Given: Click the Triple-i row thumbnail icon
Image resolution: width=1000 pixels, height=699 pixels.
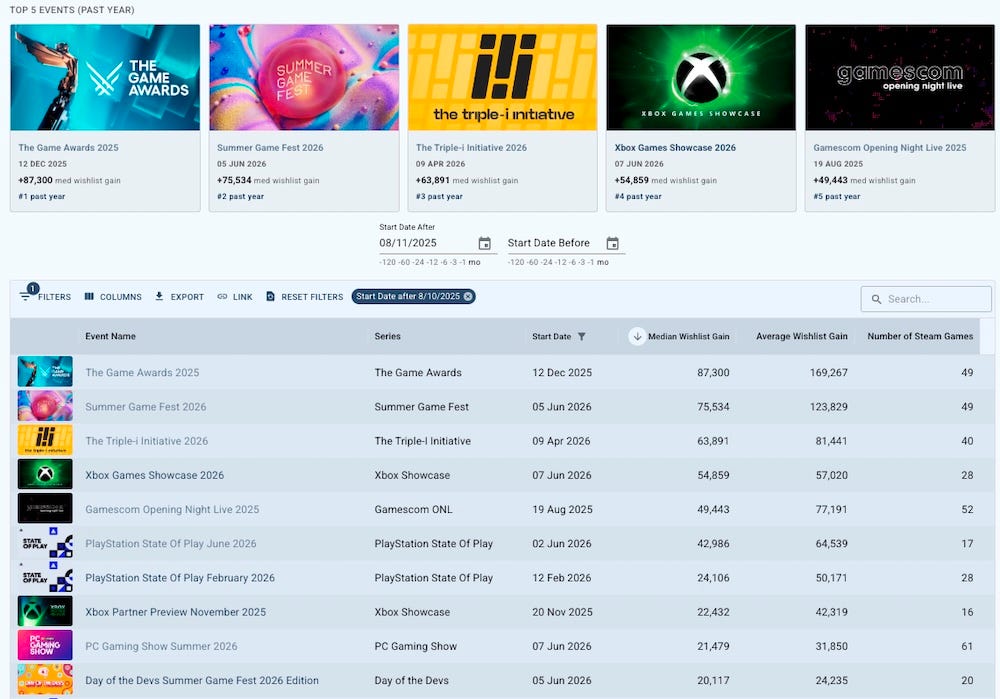Looking at the screenshot, I should point(45,440).
